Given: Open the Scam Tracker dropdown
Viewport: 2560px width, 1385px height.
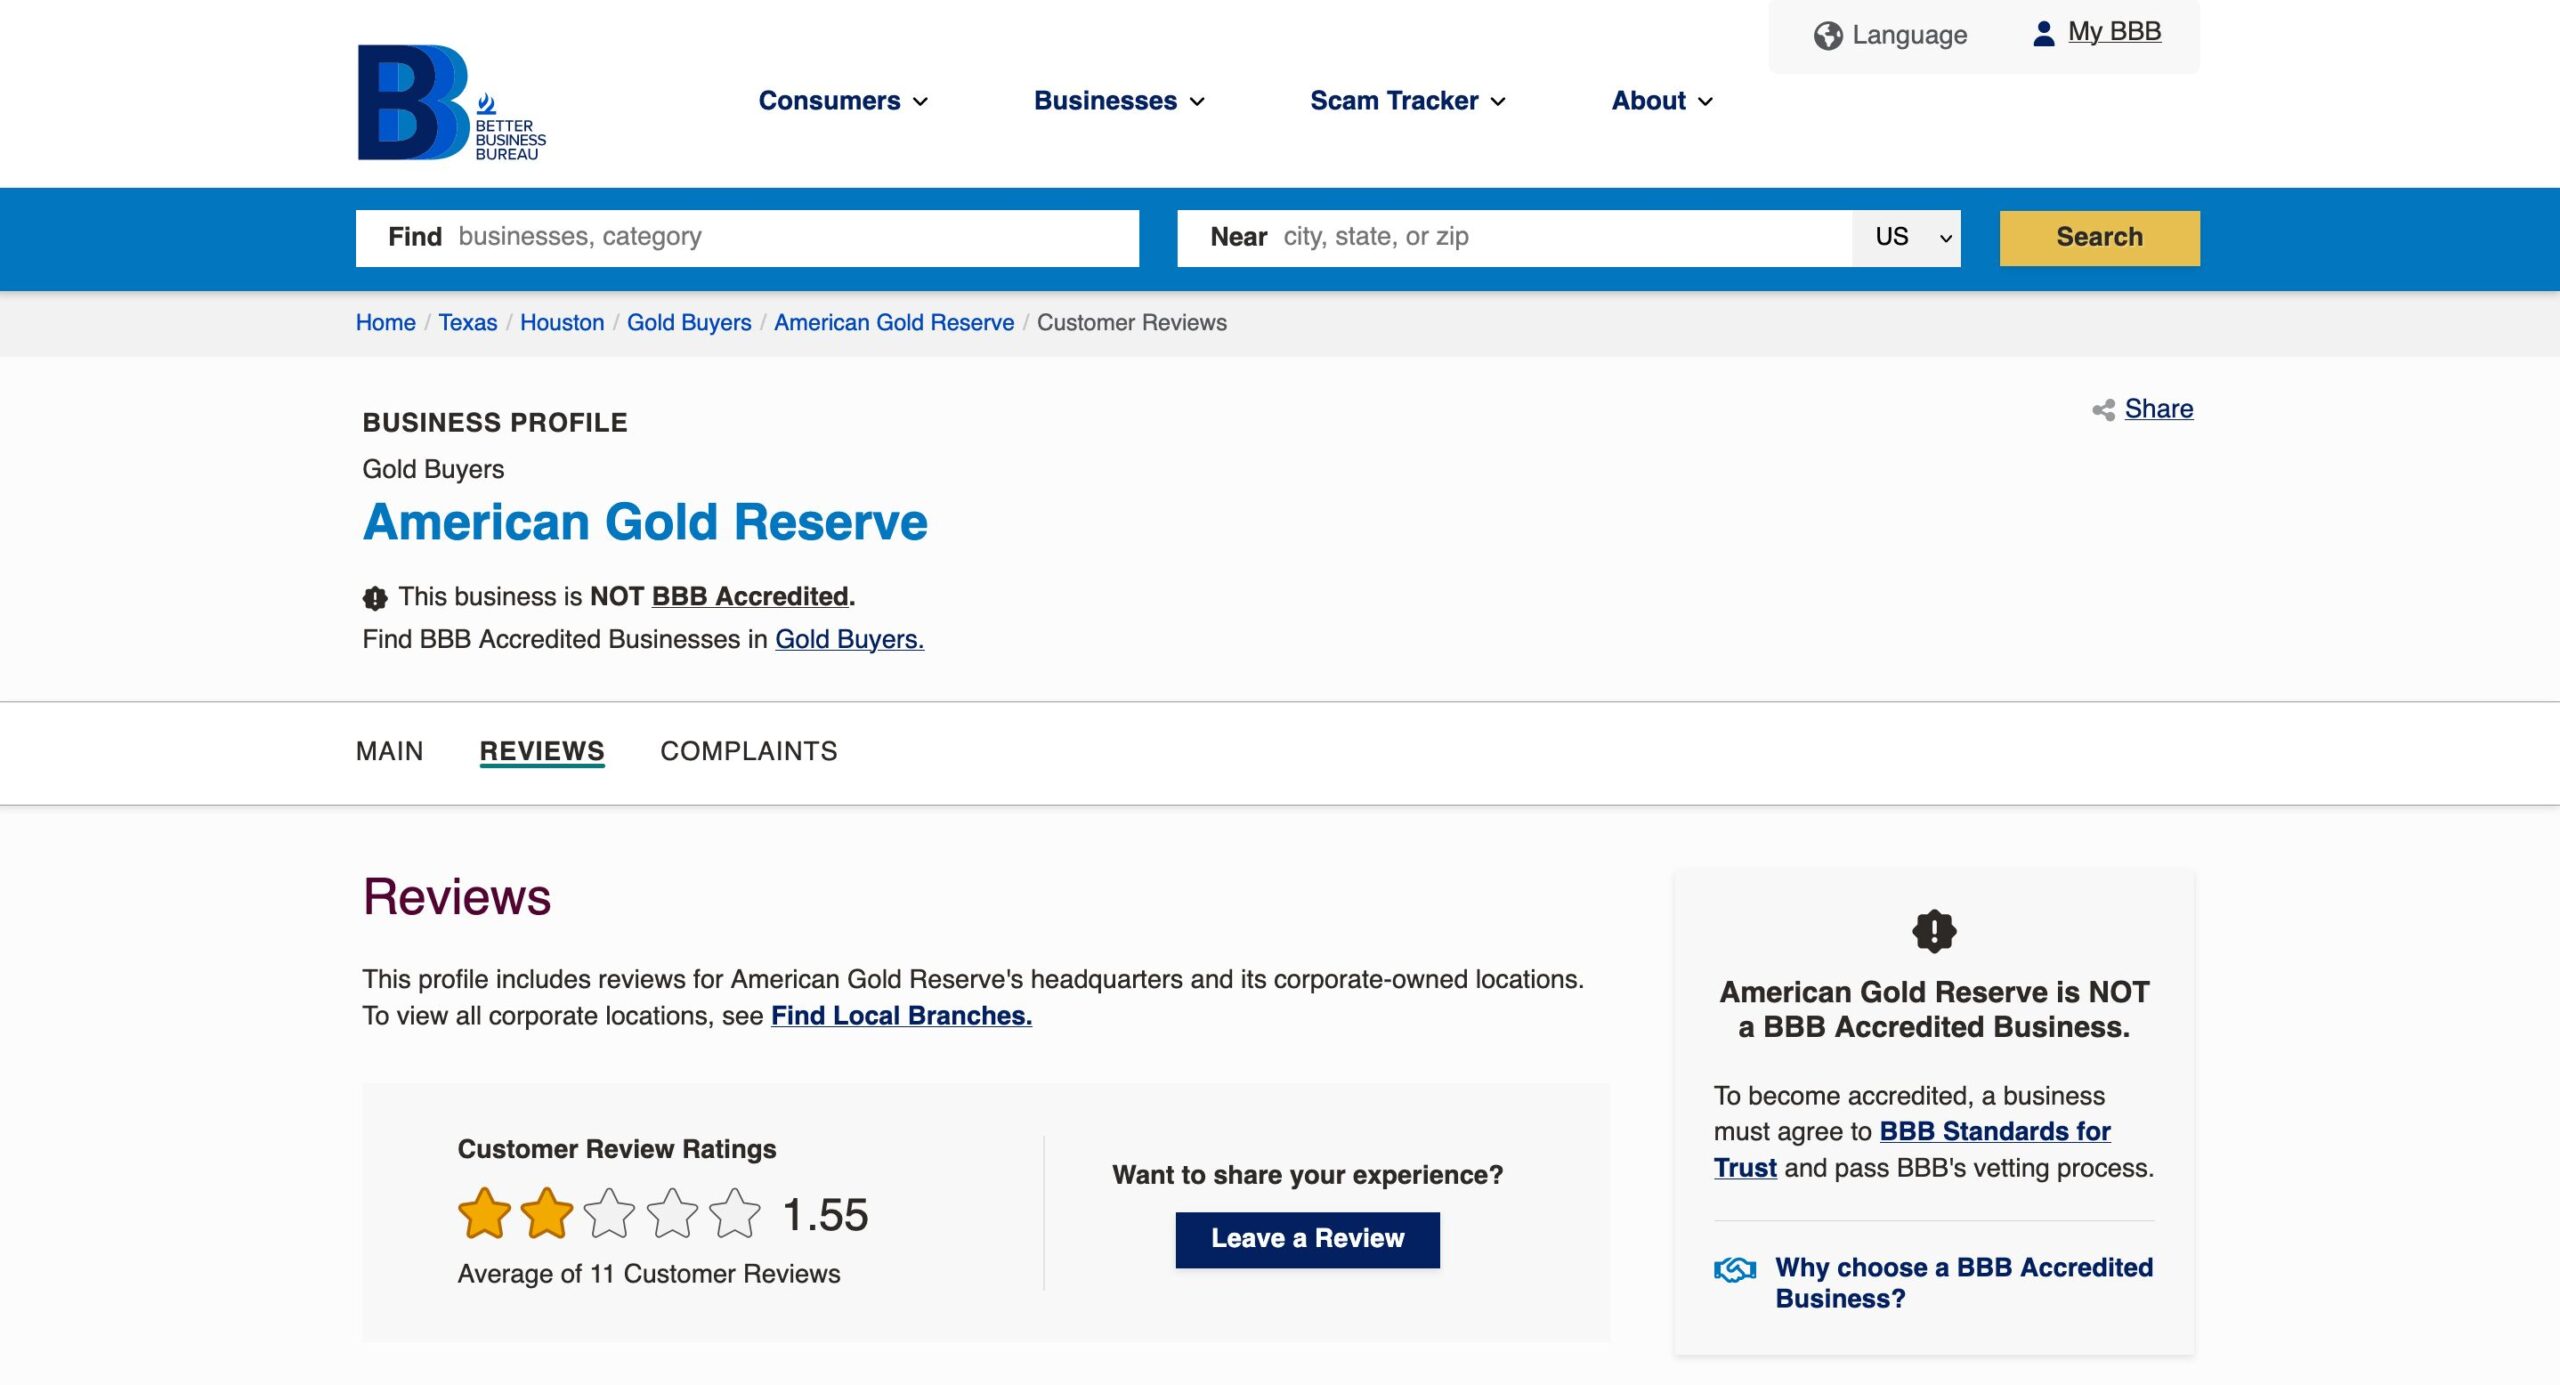Looking at the screenshot, I should pos(1408,101).
